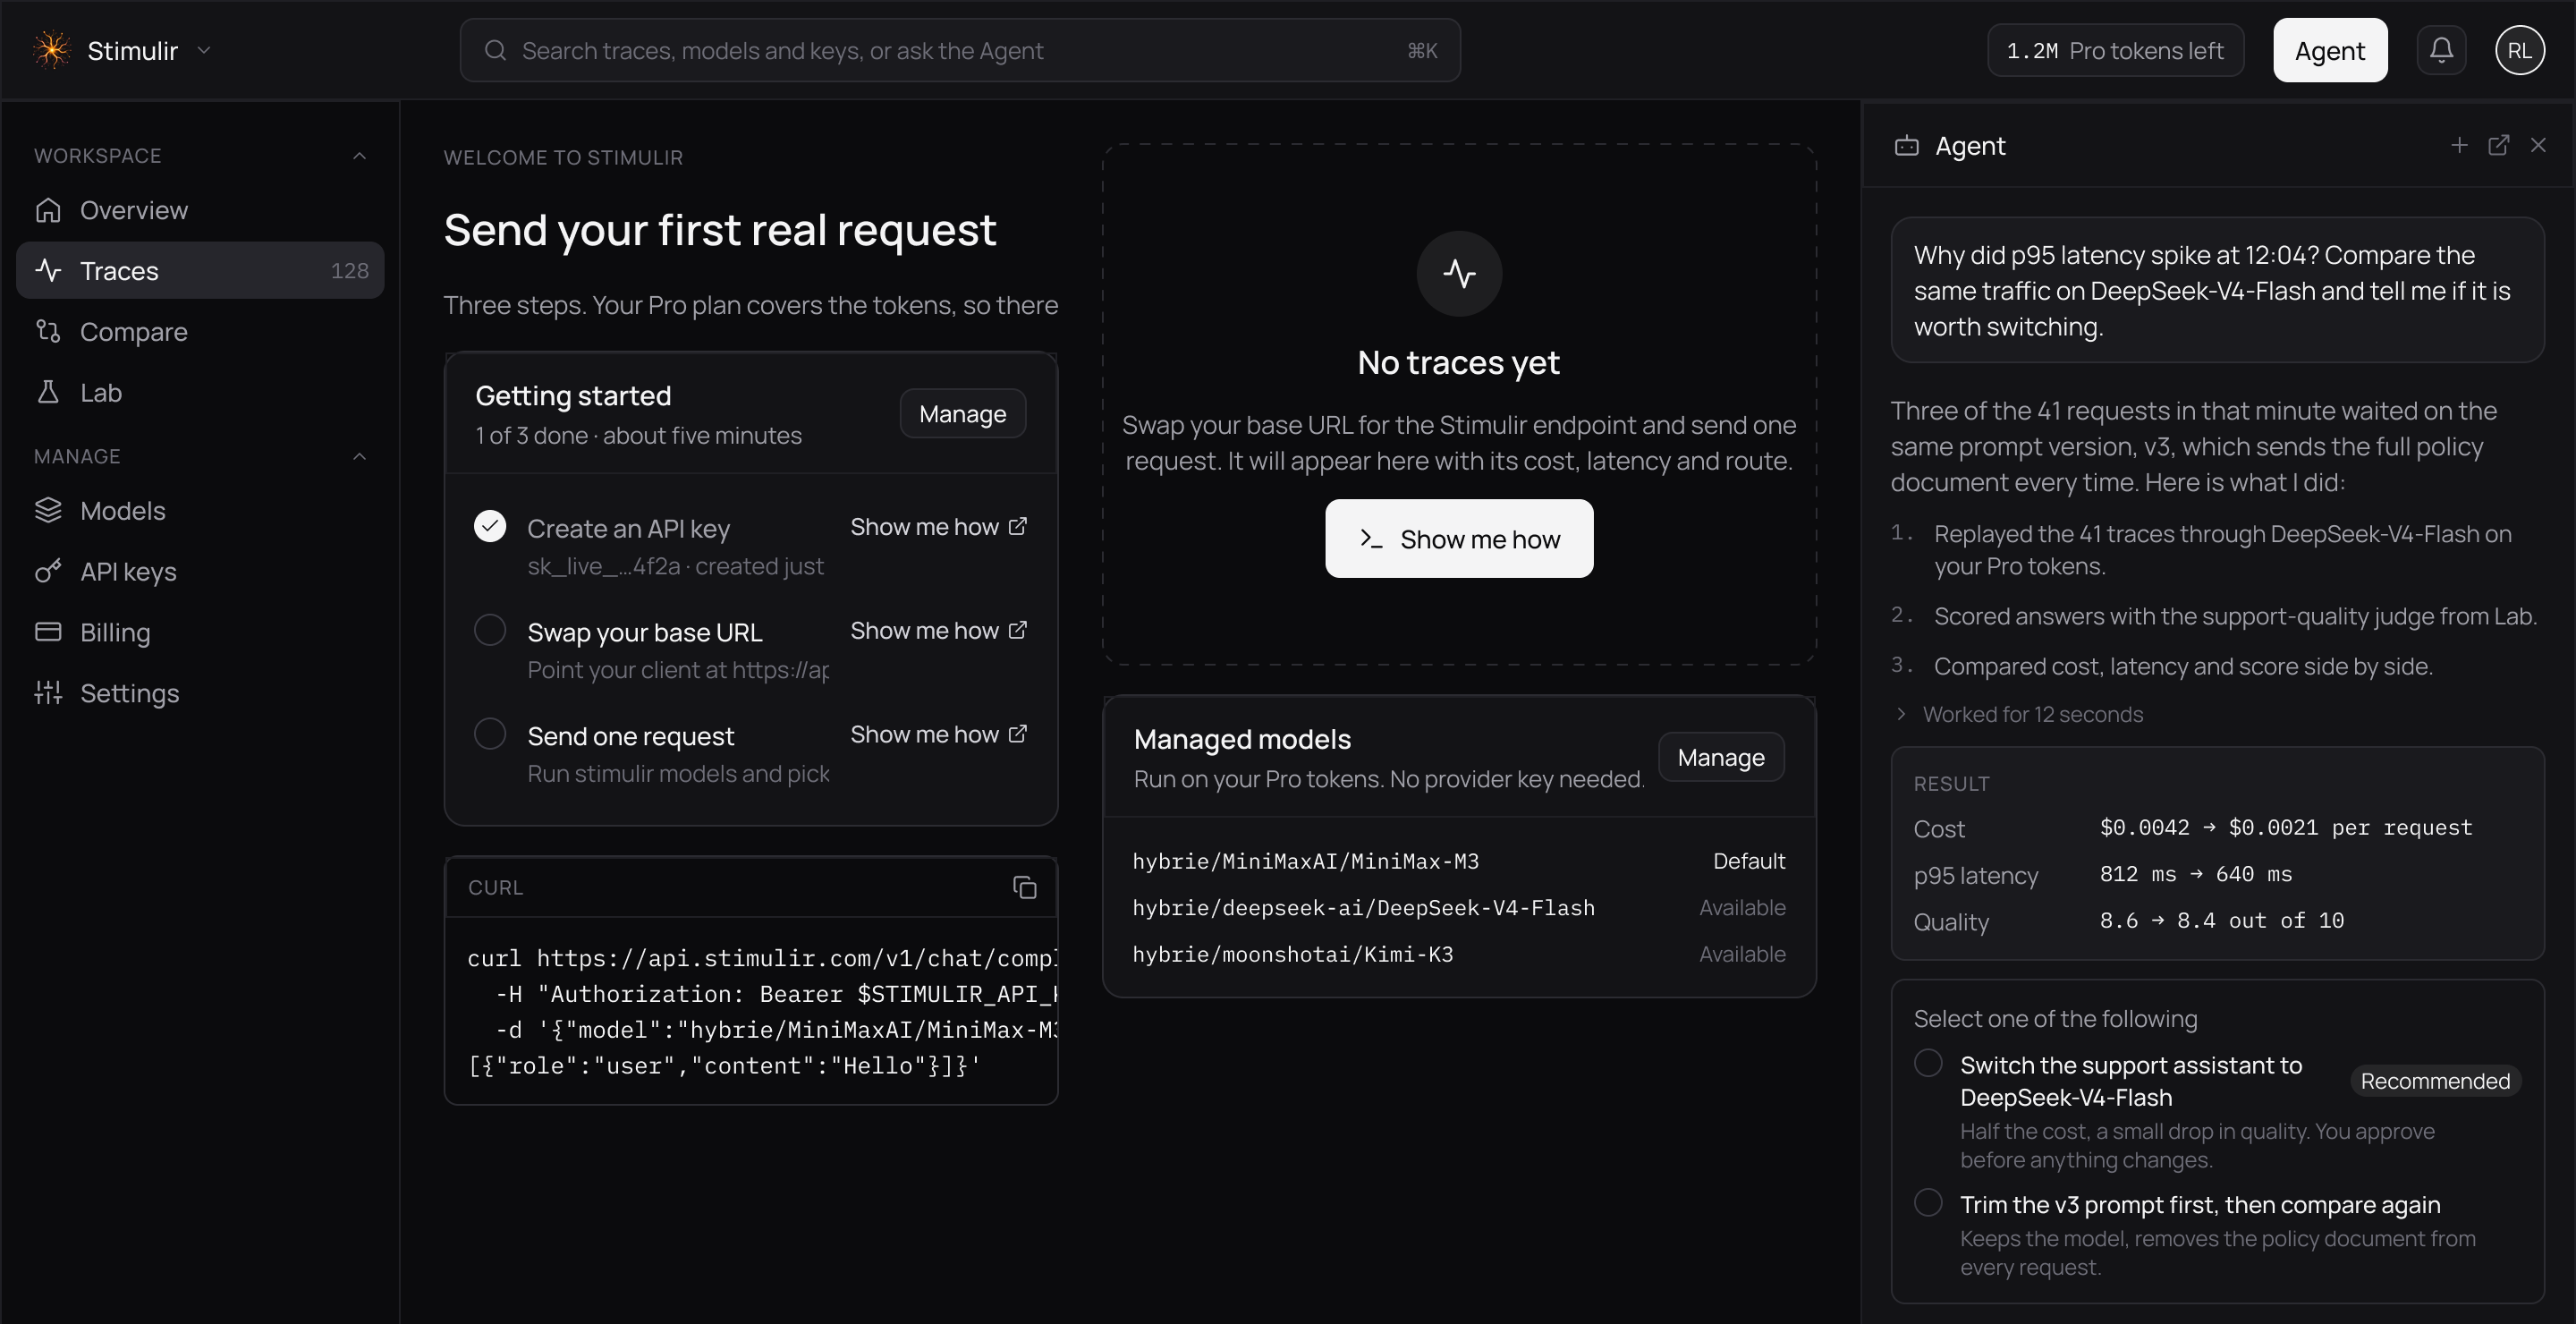The image size is (2576, 1324).
Task: Select hybrie/MiniMaxAI/MiniMax-M3 model row
Action: [1459, 861]
